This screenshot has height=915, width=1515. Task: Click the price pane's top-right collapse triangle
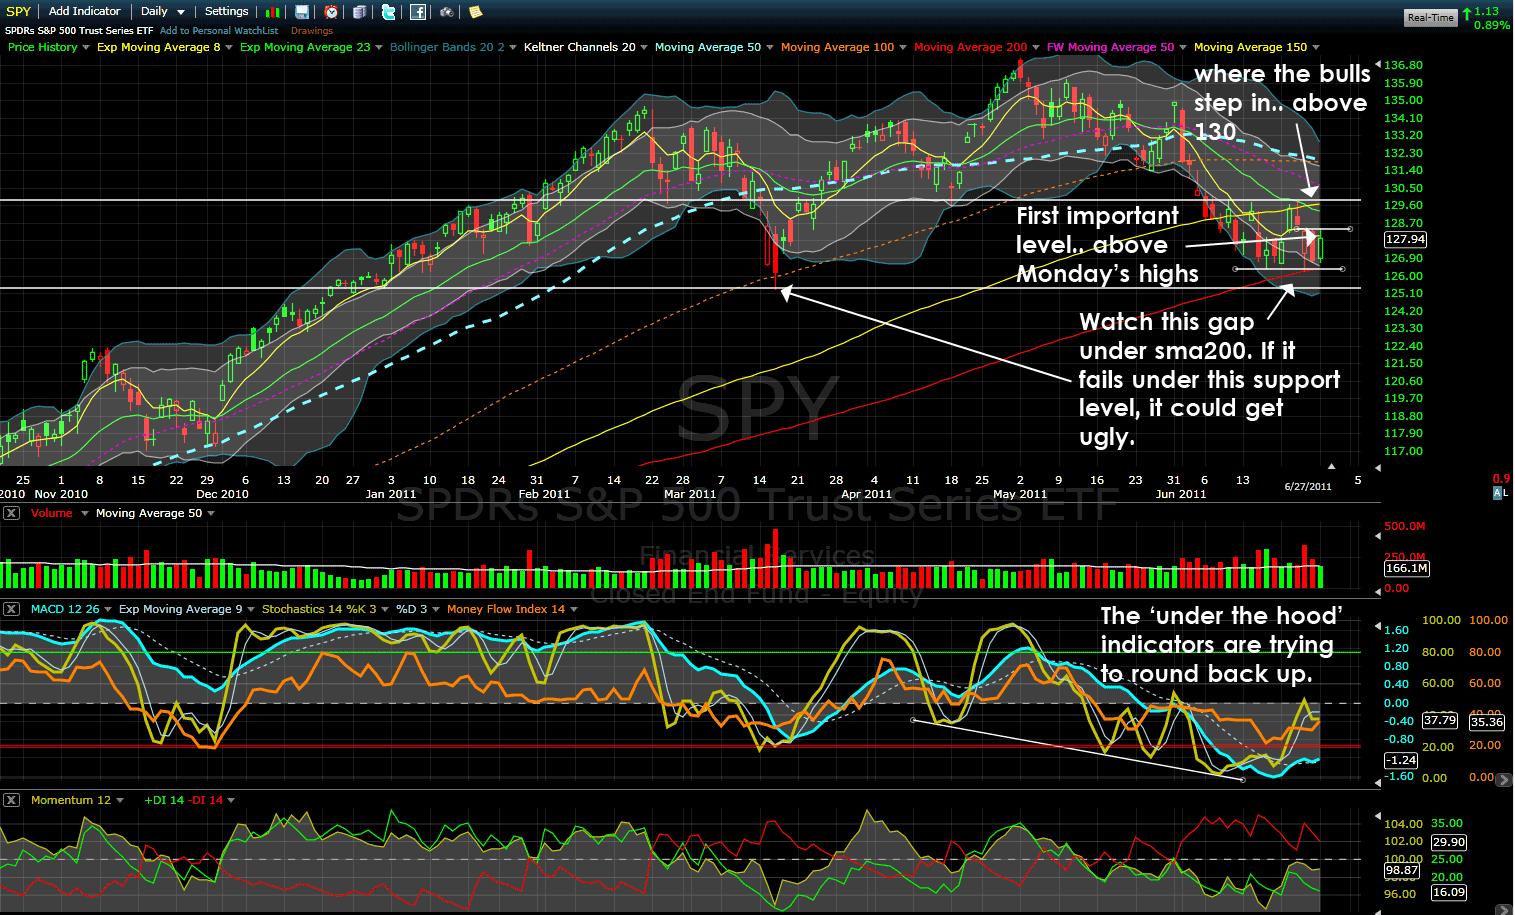tap(1378, 64)
